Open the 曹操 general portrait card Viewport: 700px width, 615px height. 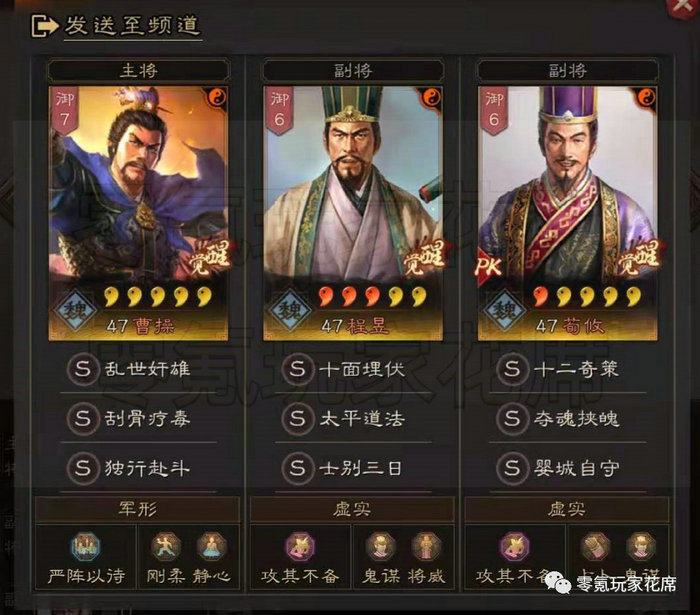click(x=138, y=213)
